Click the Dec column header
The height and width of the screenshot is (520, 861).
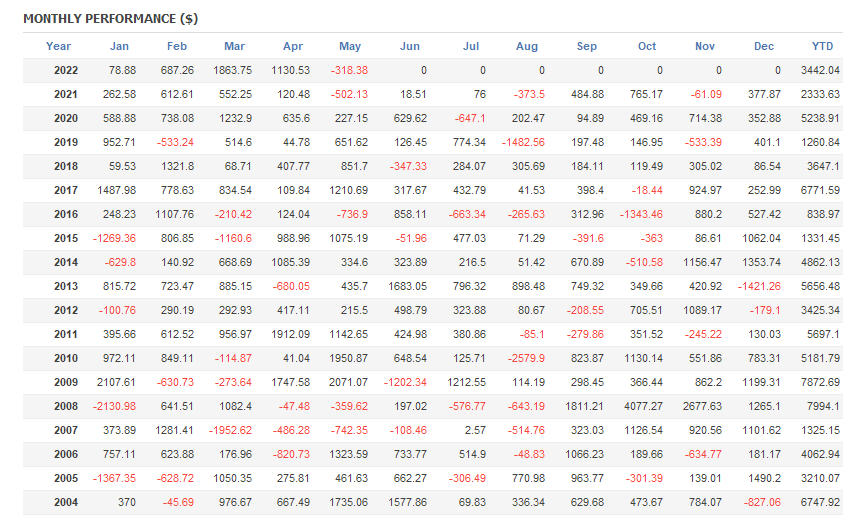click(x=765, y=46)
